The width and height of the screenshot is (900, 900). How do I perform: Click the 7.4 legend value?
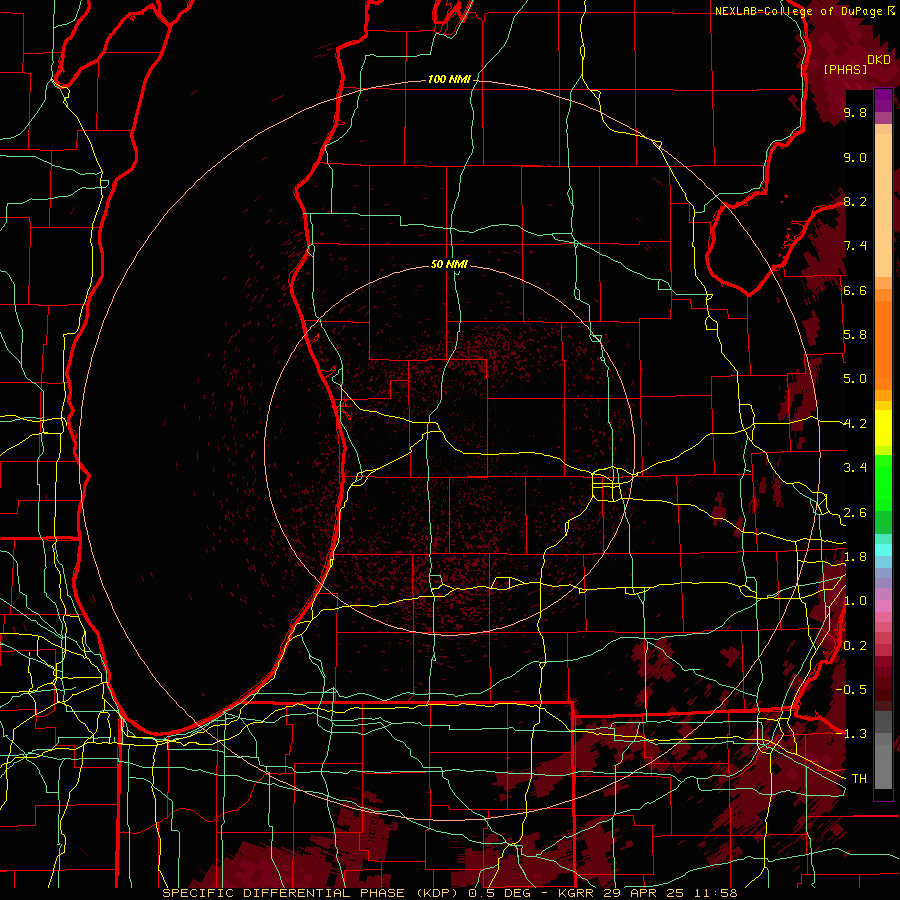click(x=855, y=246)
